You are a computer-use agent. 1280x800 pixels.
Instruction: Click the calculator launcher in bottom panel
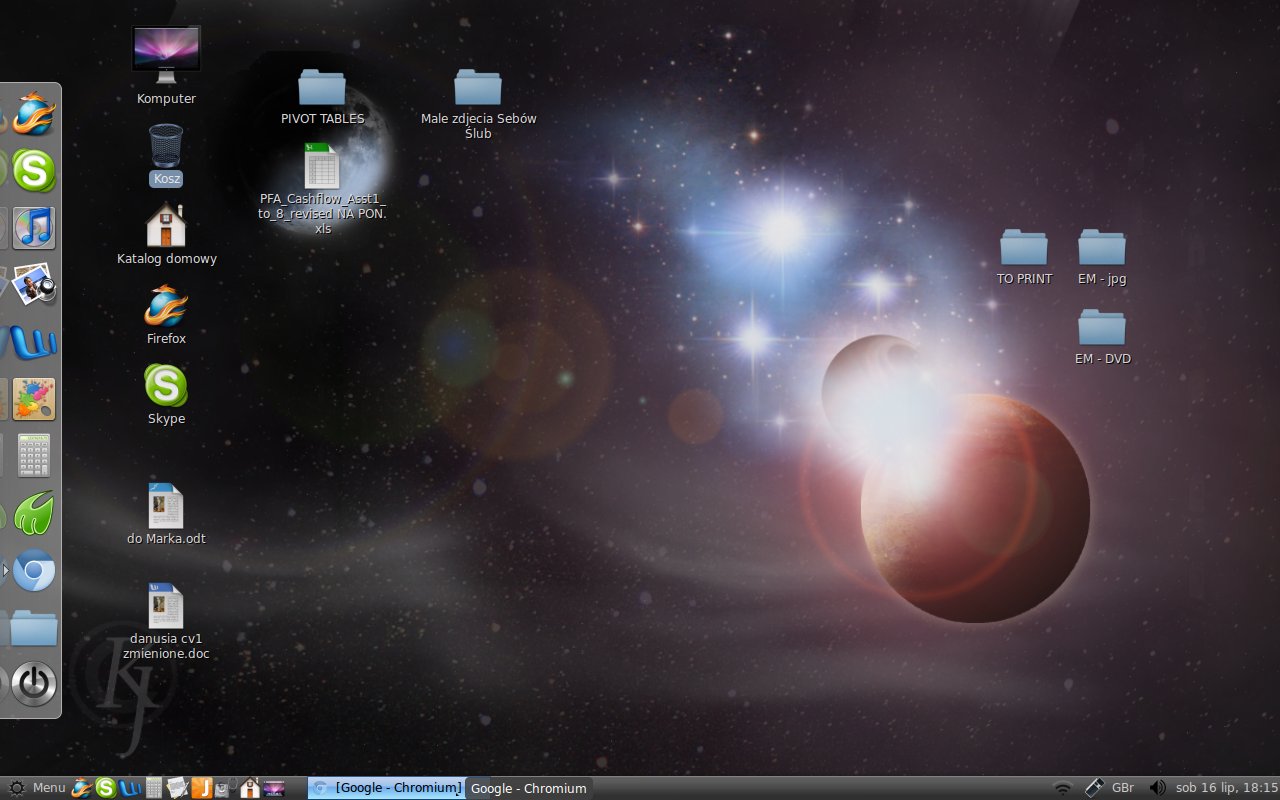click(154, 788)
